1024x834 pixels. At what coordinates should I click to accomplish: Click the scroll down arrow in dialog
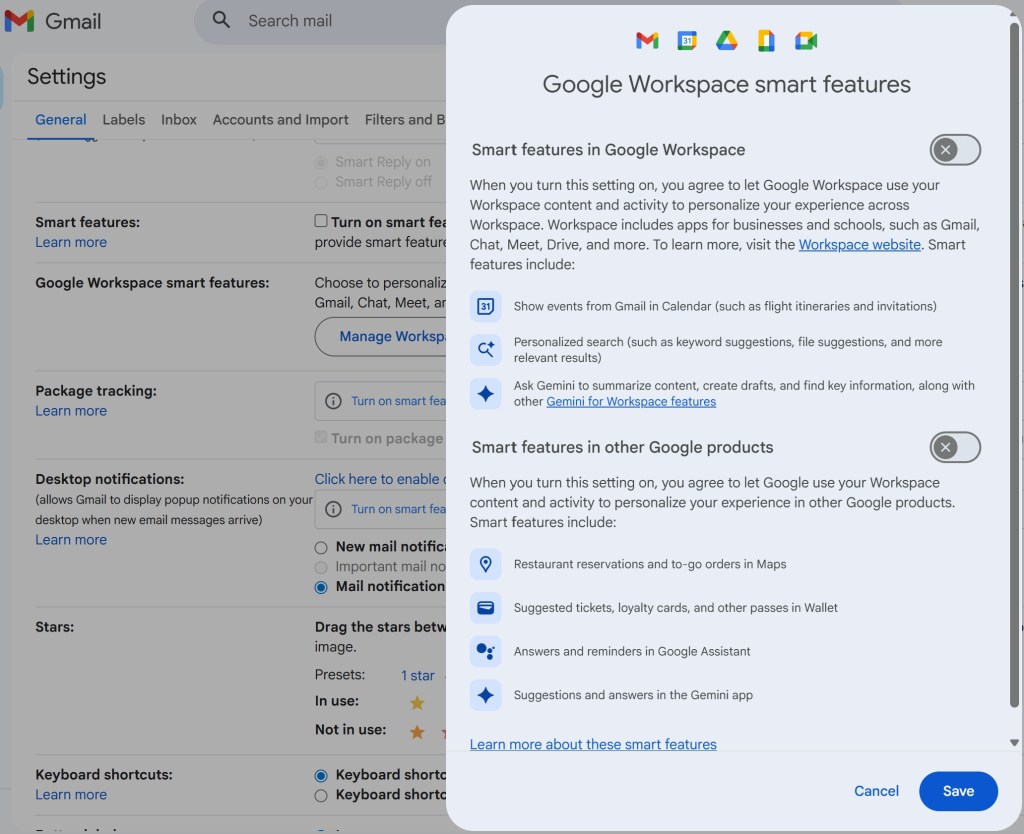(x=1014, y=743)
